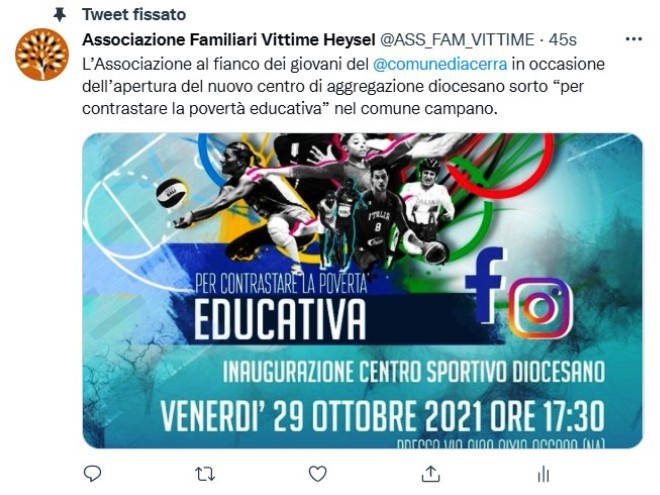Click the tweet text about povertà educativa

pos(343,86)
